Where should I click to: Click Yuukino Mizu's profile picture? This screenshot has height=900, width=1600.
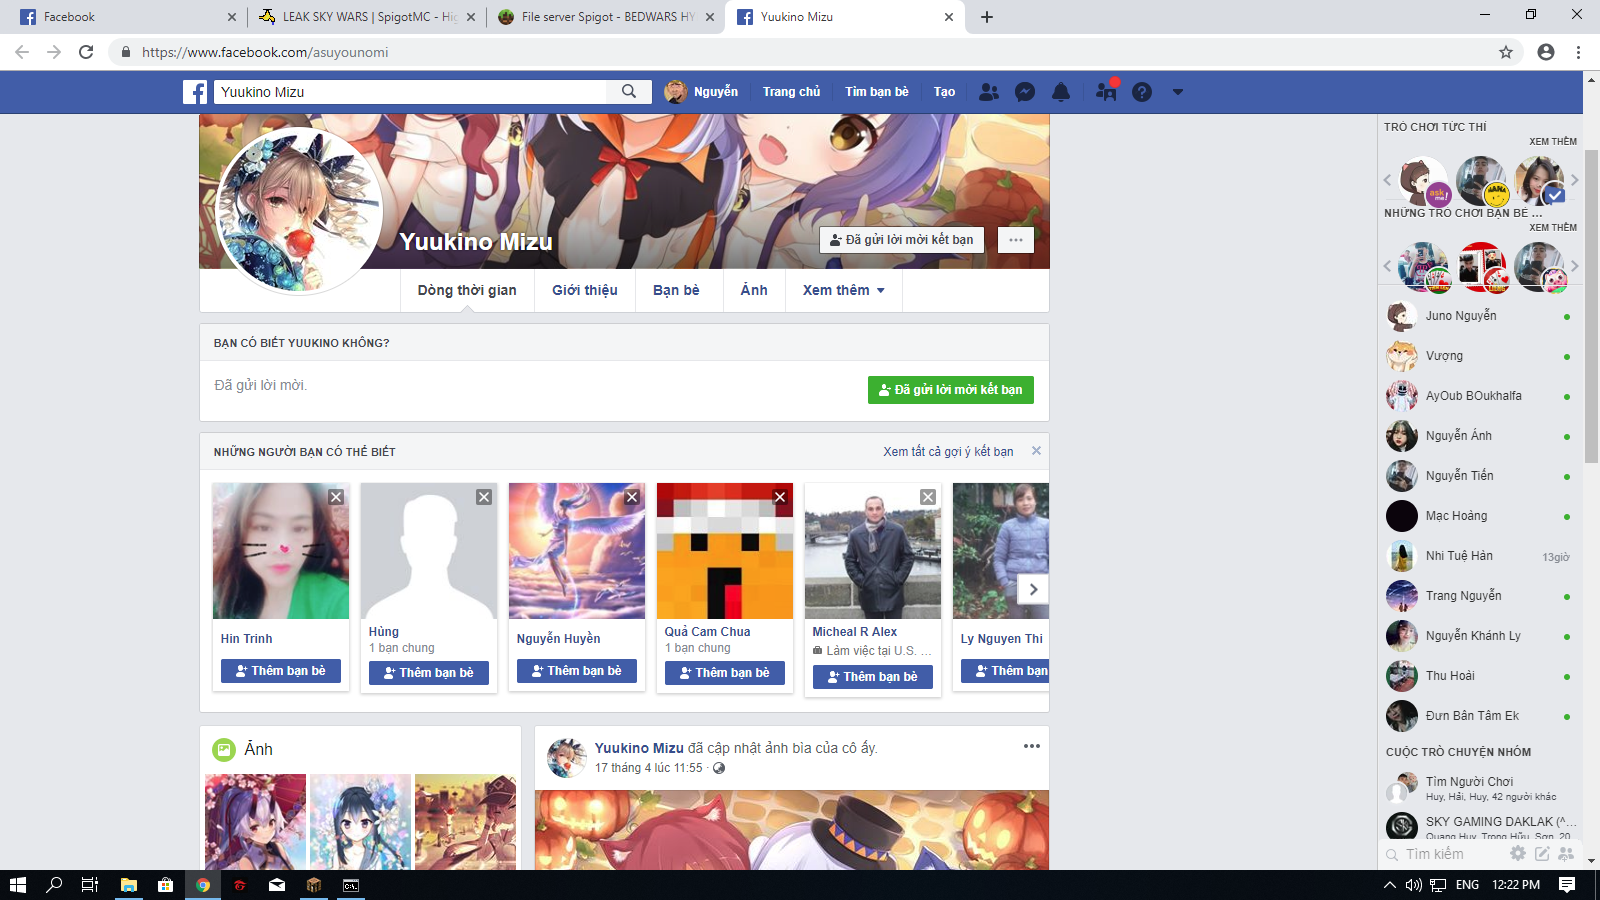[299, 211]
